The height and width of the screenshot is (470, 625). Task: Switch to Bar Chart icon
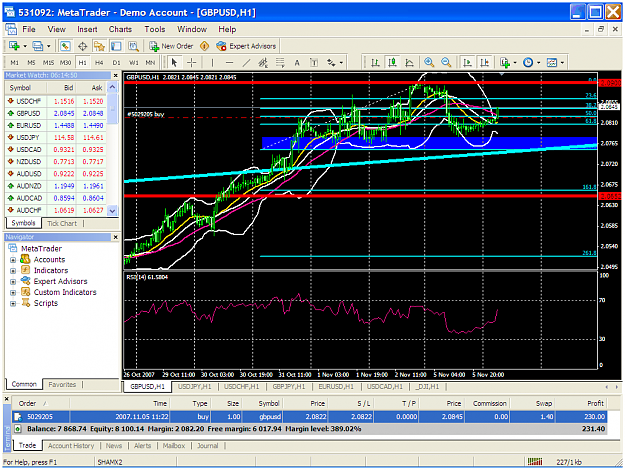click(375, 63)
